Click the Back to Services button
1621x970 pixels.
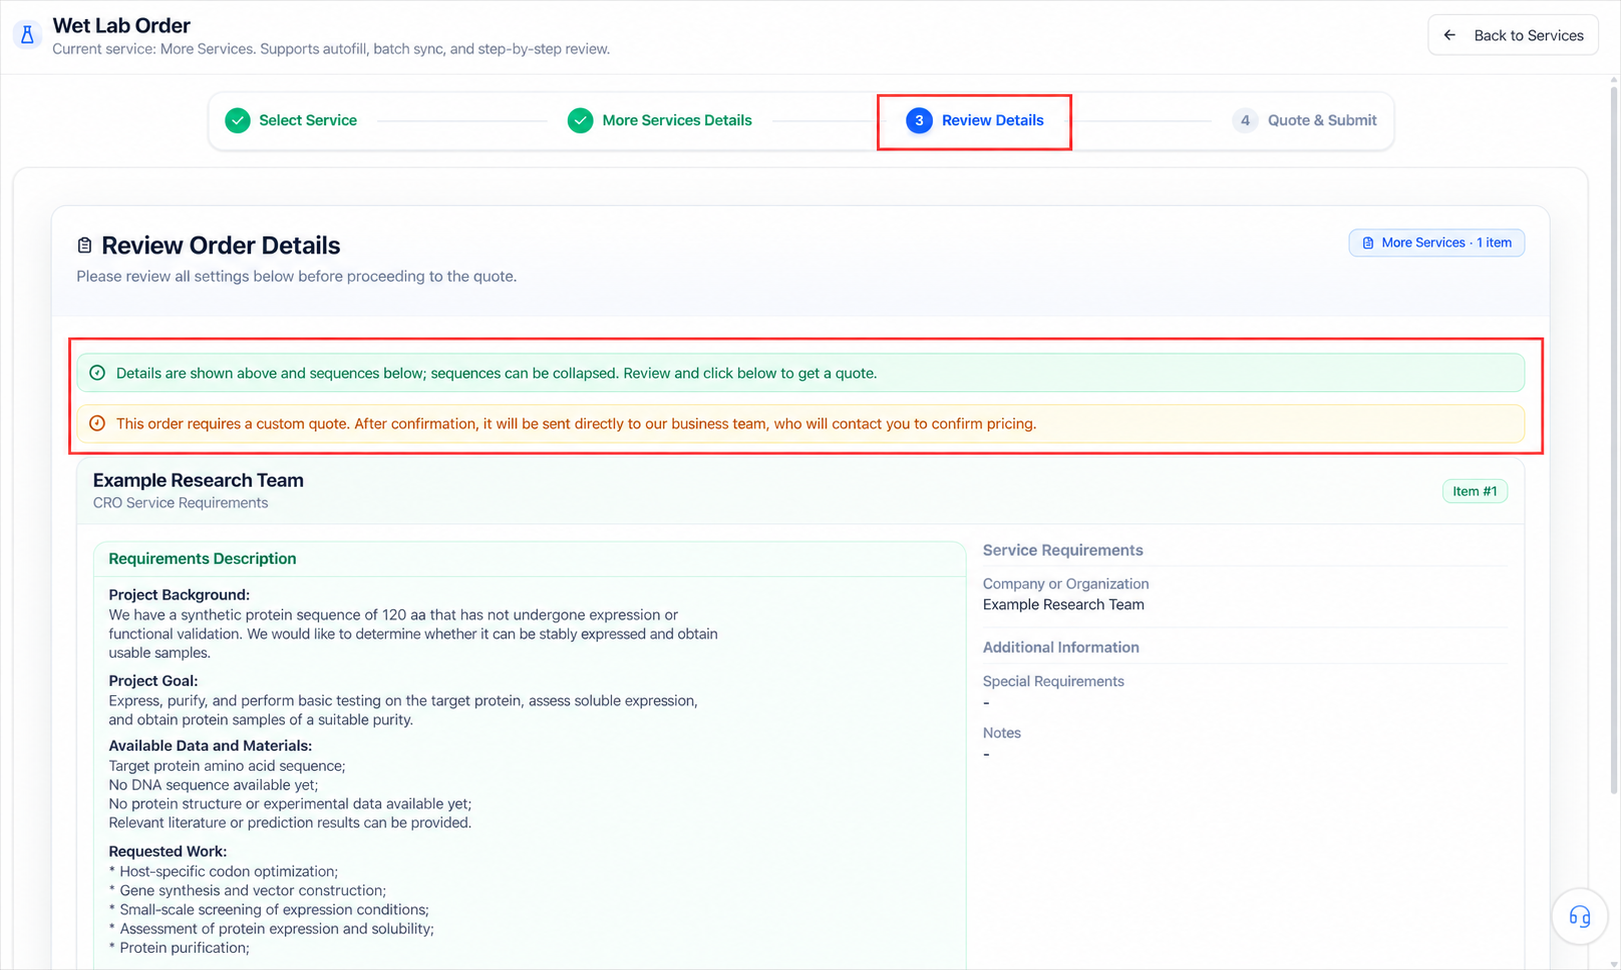[x=1512, y=35]
